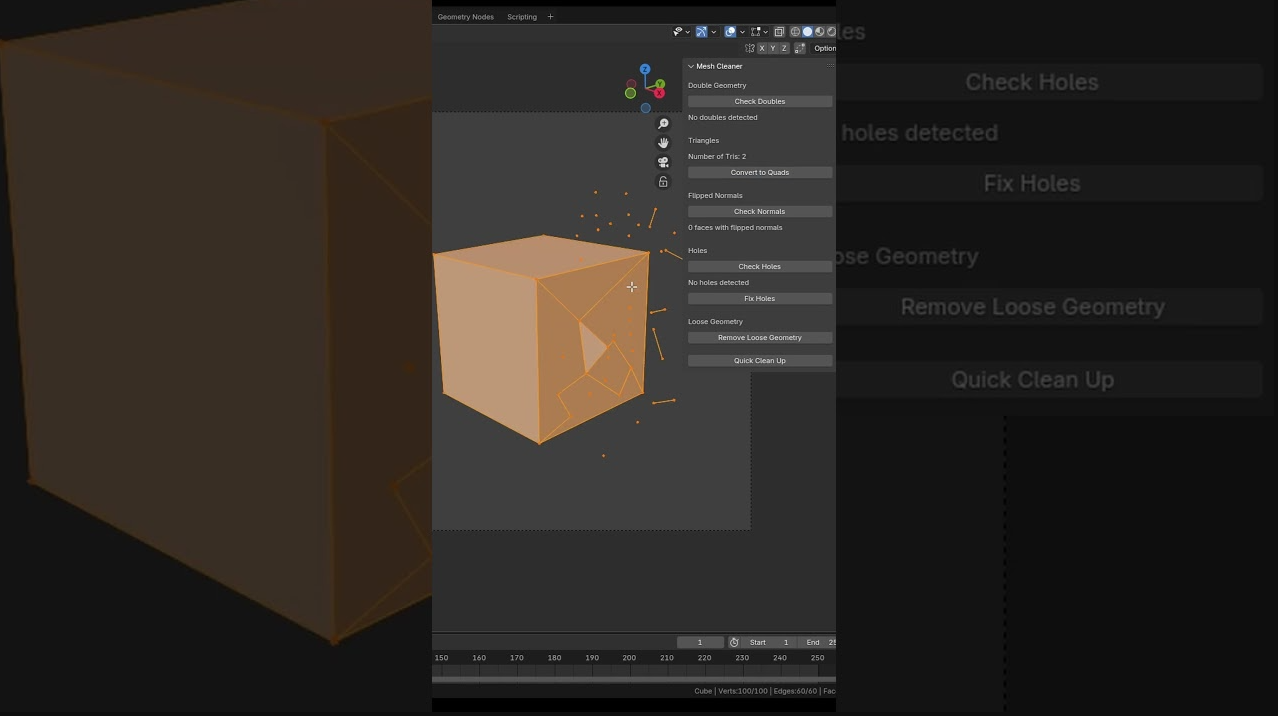Click the mesh mirror symmetry icon
This screenshot has width=1278, height=716.
click(x=750, y=48)
